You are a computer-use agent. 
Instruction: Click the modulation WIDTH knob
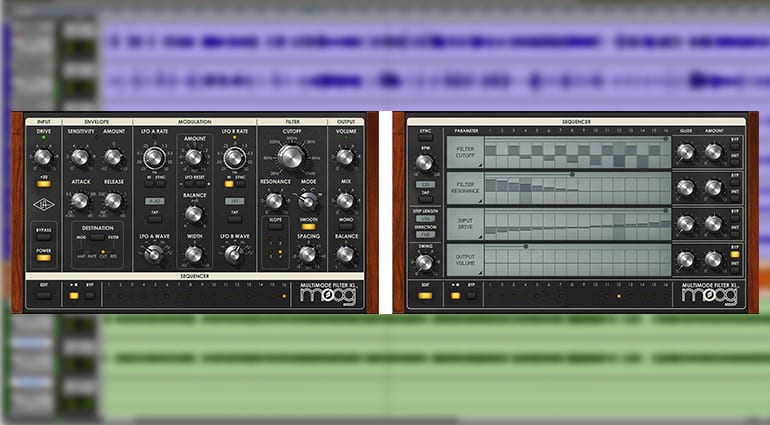[x=194, y=255]
